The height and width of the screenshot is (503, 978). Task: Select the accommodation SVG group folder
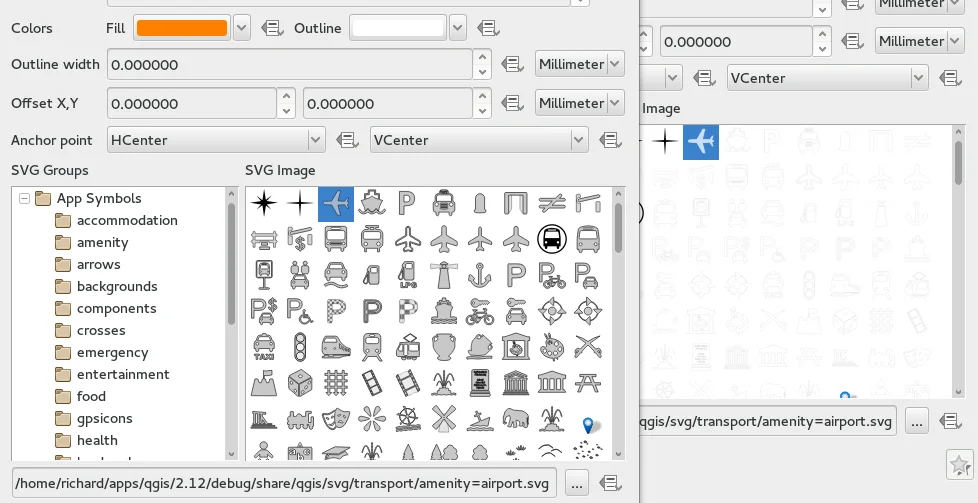coord(127,221)
